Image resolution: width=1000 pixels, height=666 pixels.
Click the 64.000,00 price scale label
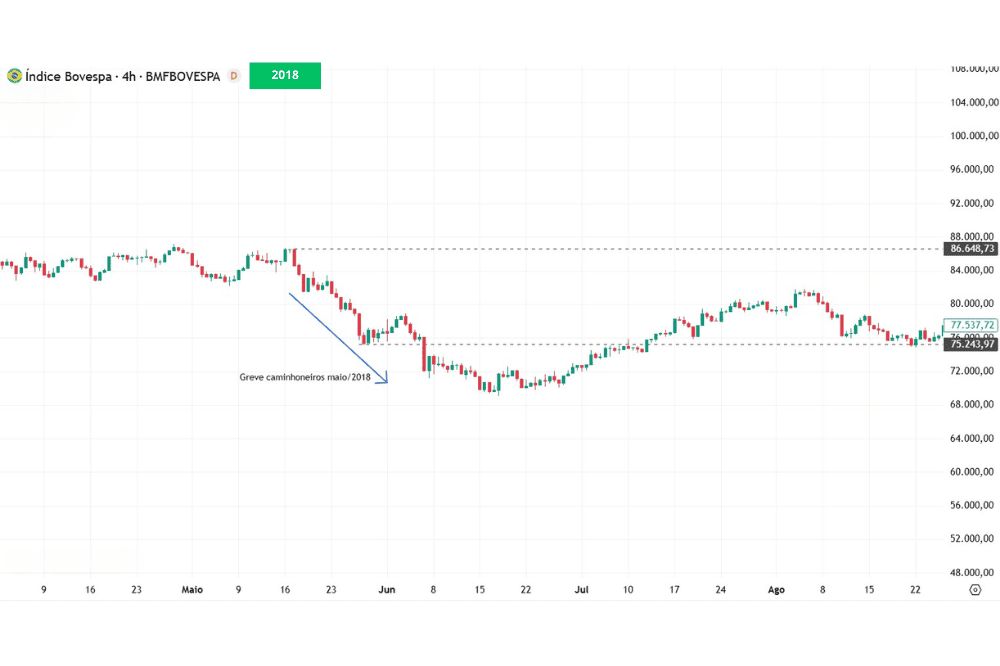click(x=972, y=438)
